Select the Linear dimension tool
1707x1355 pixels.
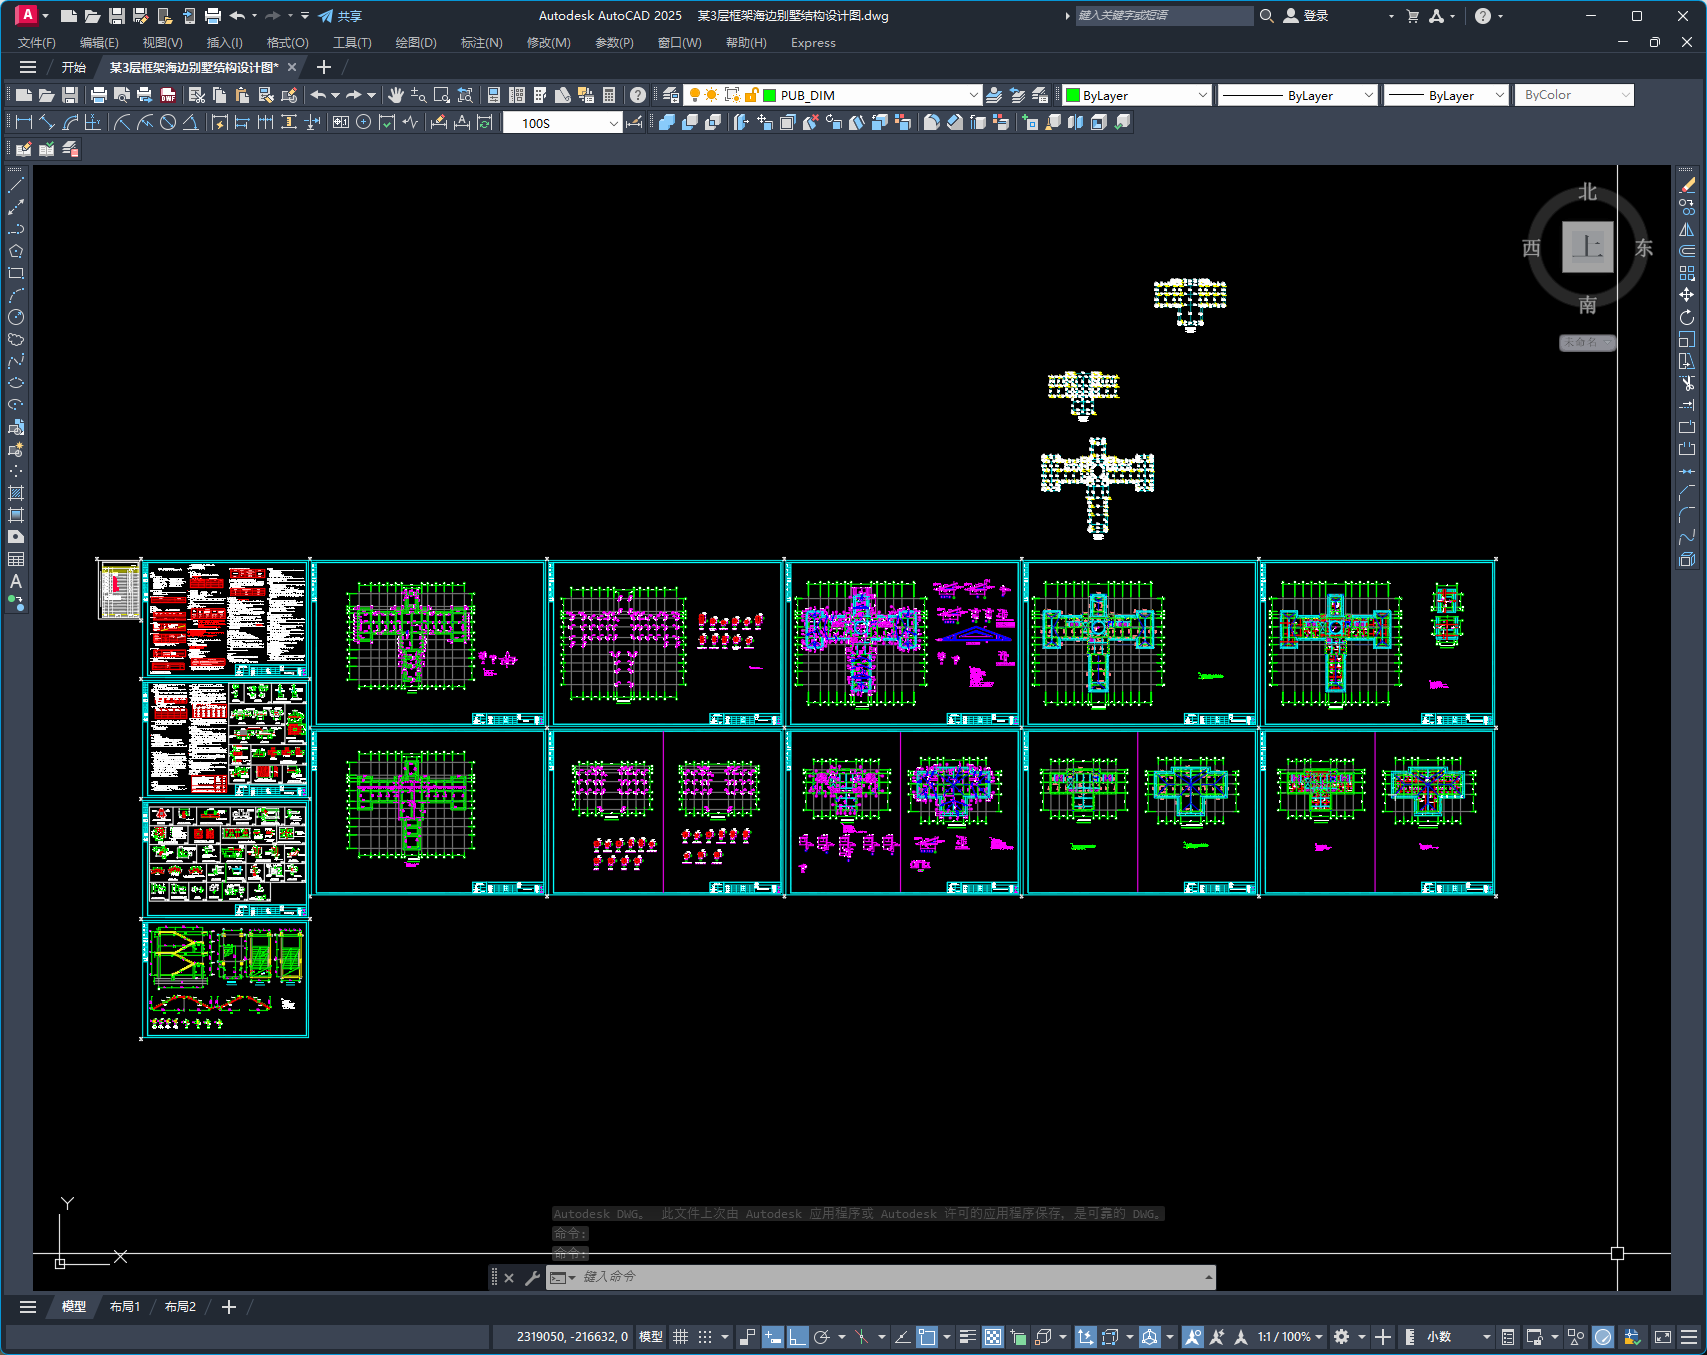pyautogui.click(x=24, y=122)
